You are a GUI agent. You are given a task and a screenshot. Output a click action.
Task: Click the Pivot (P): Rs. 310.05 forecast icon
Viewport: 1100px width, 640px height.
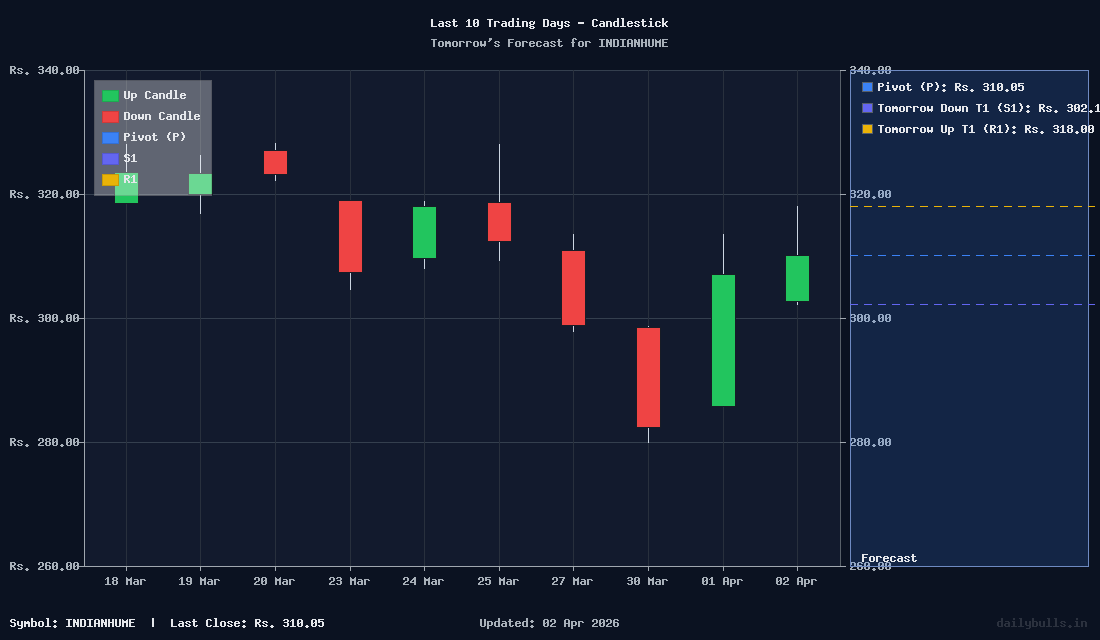(865, 87)
